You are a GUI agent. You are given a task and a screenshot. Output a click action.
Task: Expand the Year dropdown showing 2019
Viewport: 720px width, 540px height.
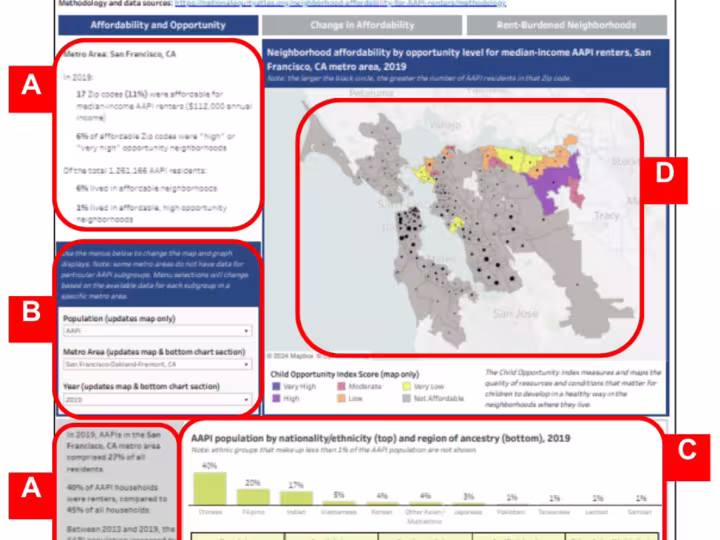click(x=158, y=399)
